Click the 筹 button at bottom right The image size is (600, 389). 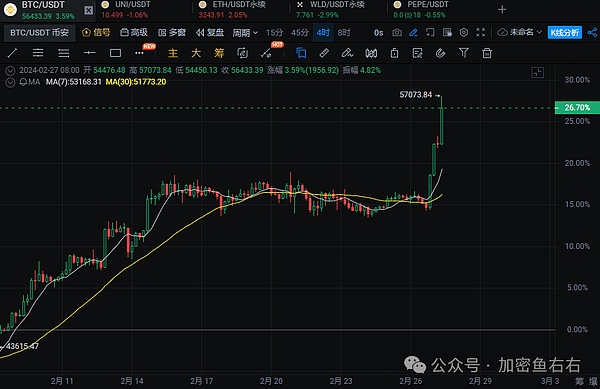(579, 381)
